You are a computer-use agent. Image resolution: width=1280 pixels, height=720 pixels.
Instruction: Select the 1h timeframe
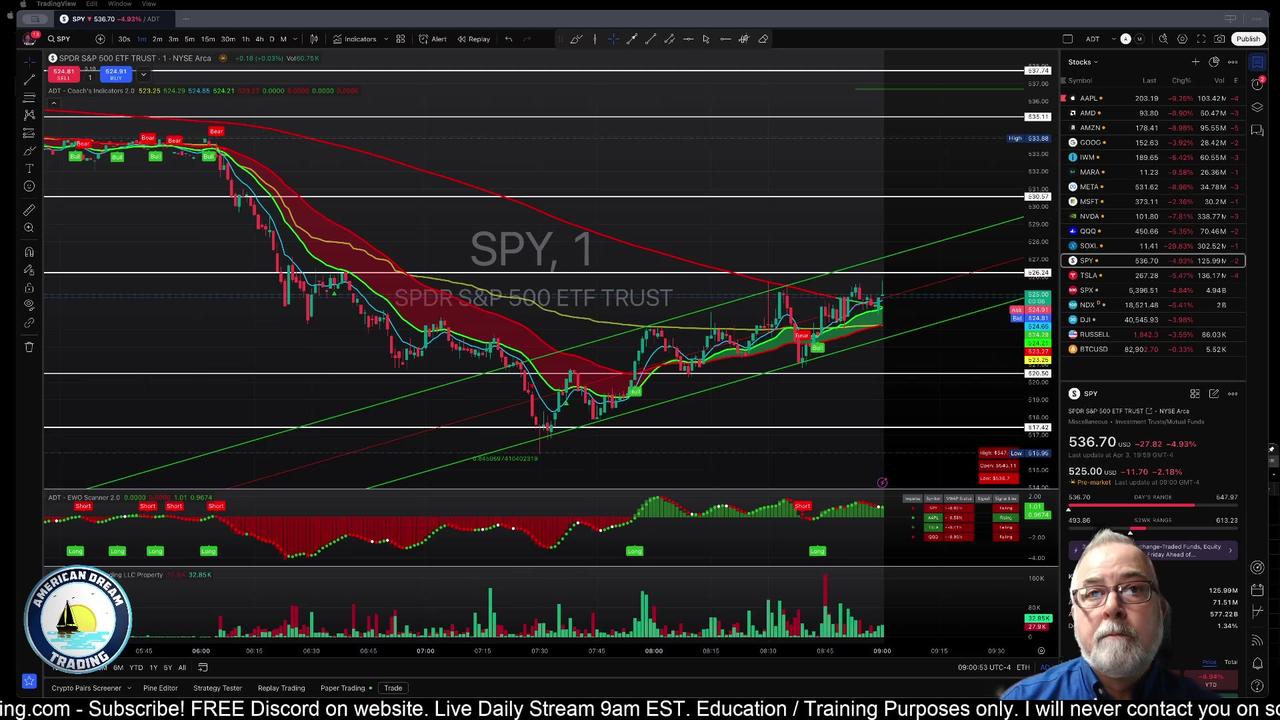246,39
